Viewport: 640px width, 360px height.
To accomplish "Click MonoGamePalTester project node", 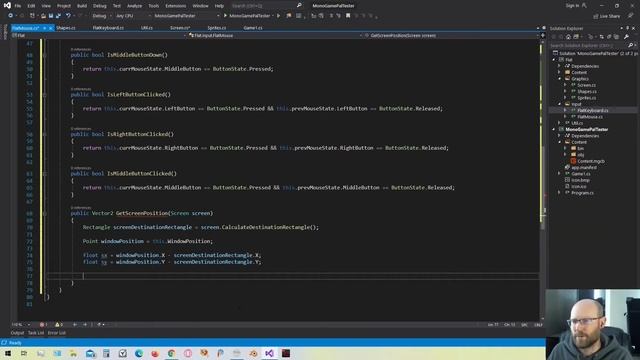I will click(x=587, y=129).
